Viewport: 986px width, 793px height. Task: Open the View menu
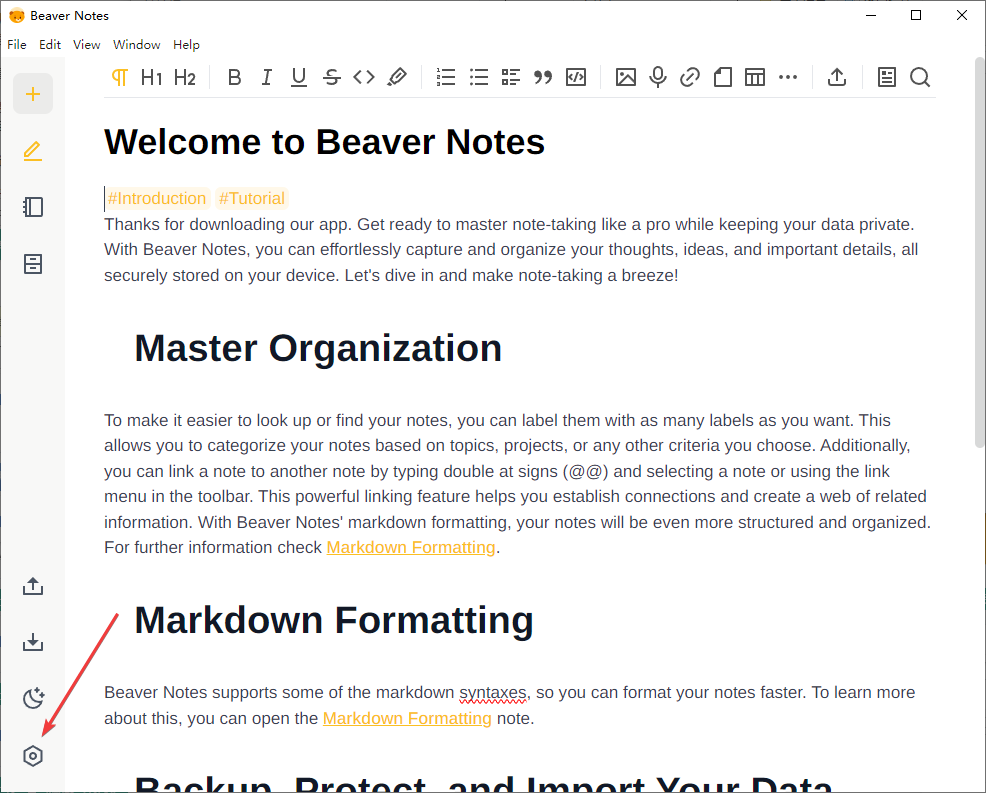86,45
